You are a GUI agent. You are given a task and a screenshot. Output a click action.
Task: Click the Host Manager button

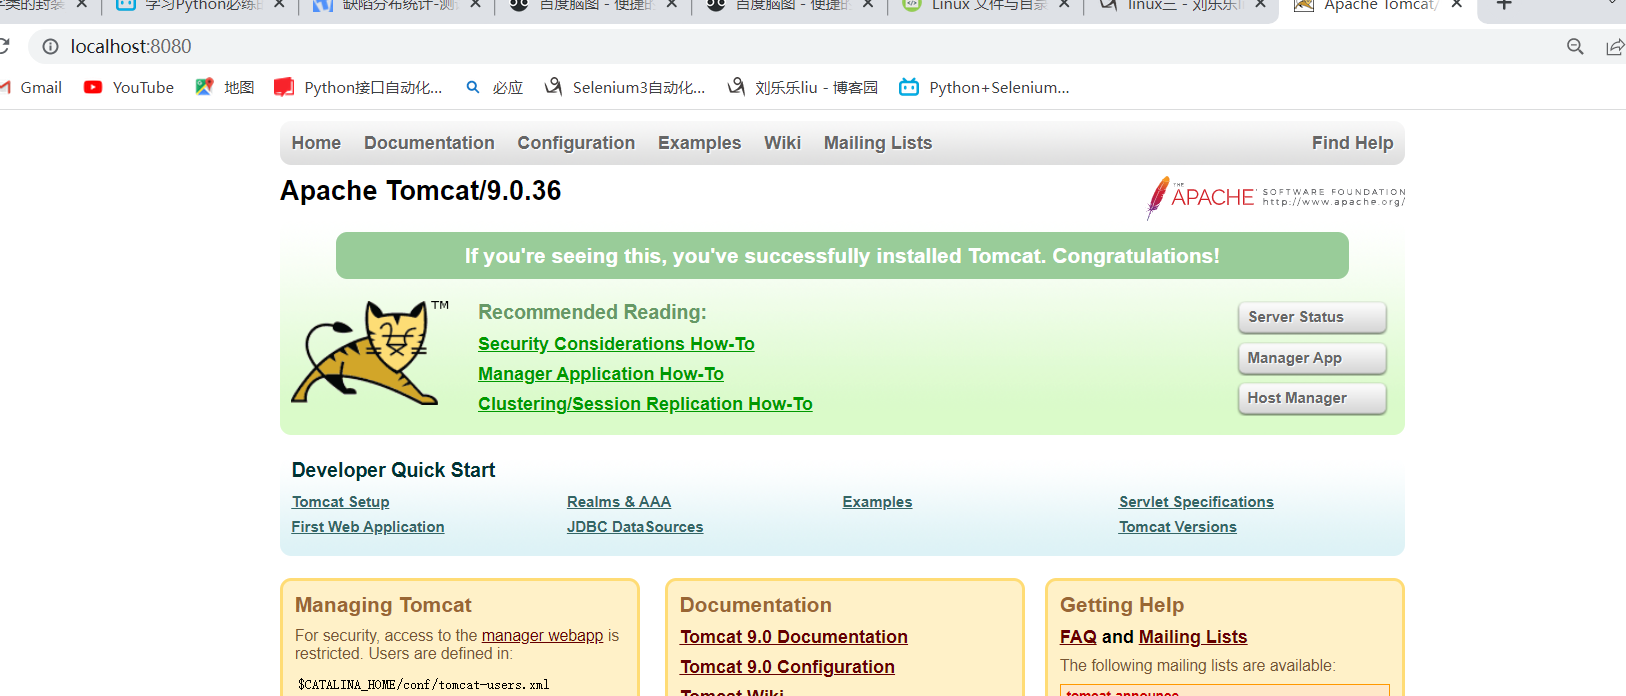tap(1312, 398)
